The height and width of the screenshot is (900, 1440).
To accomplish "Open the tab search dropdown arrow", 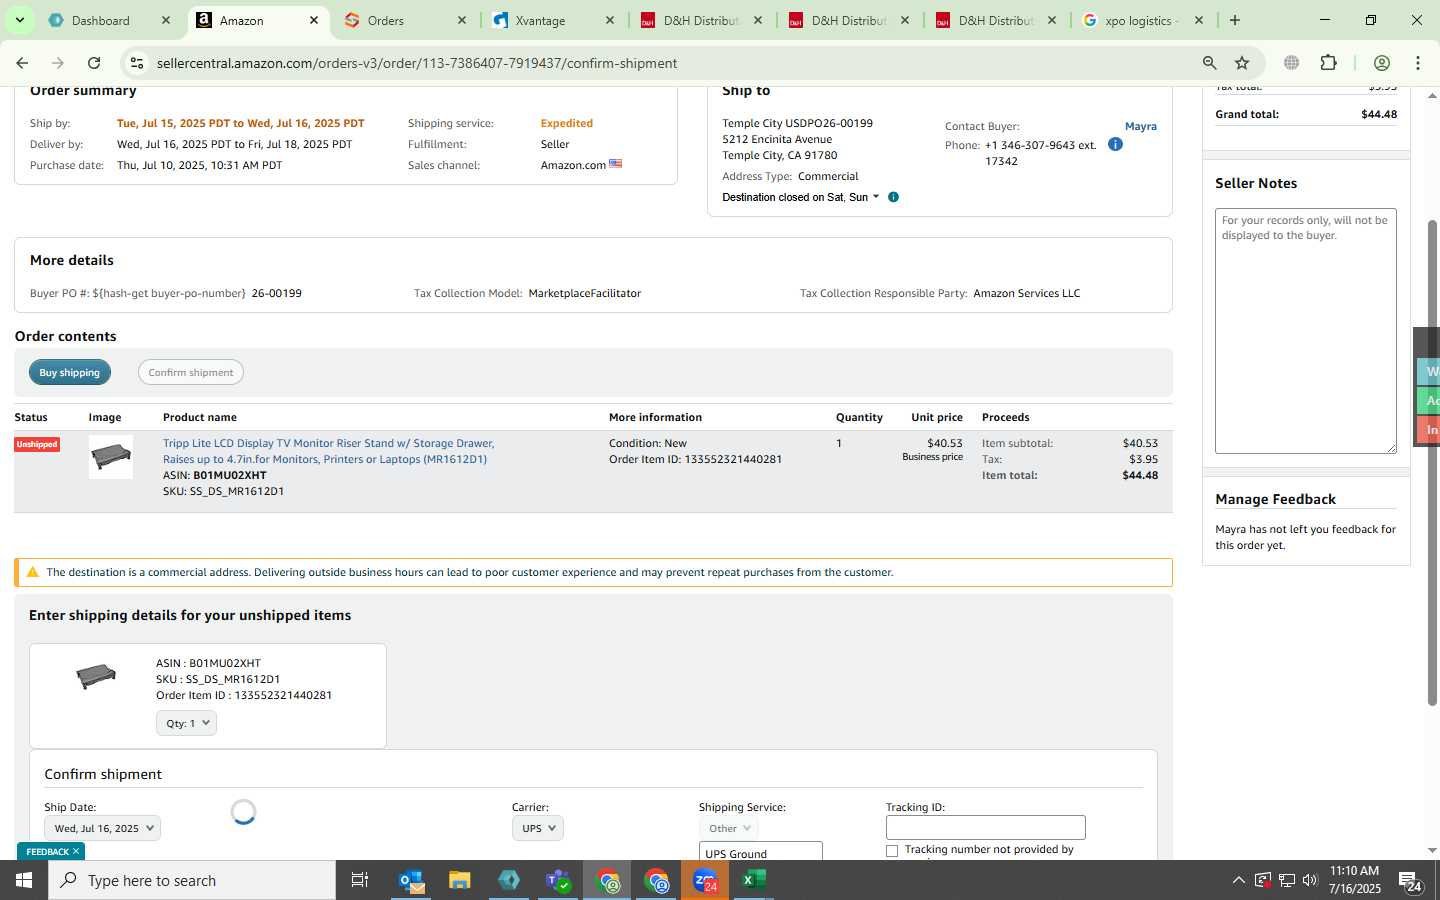I will click(20, 20).
